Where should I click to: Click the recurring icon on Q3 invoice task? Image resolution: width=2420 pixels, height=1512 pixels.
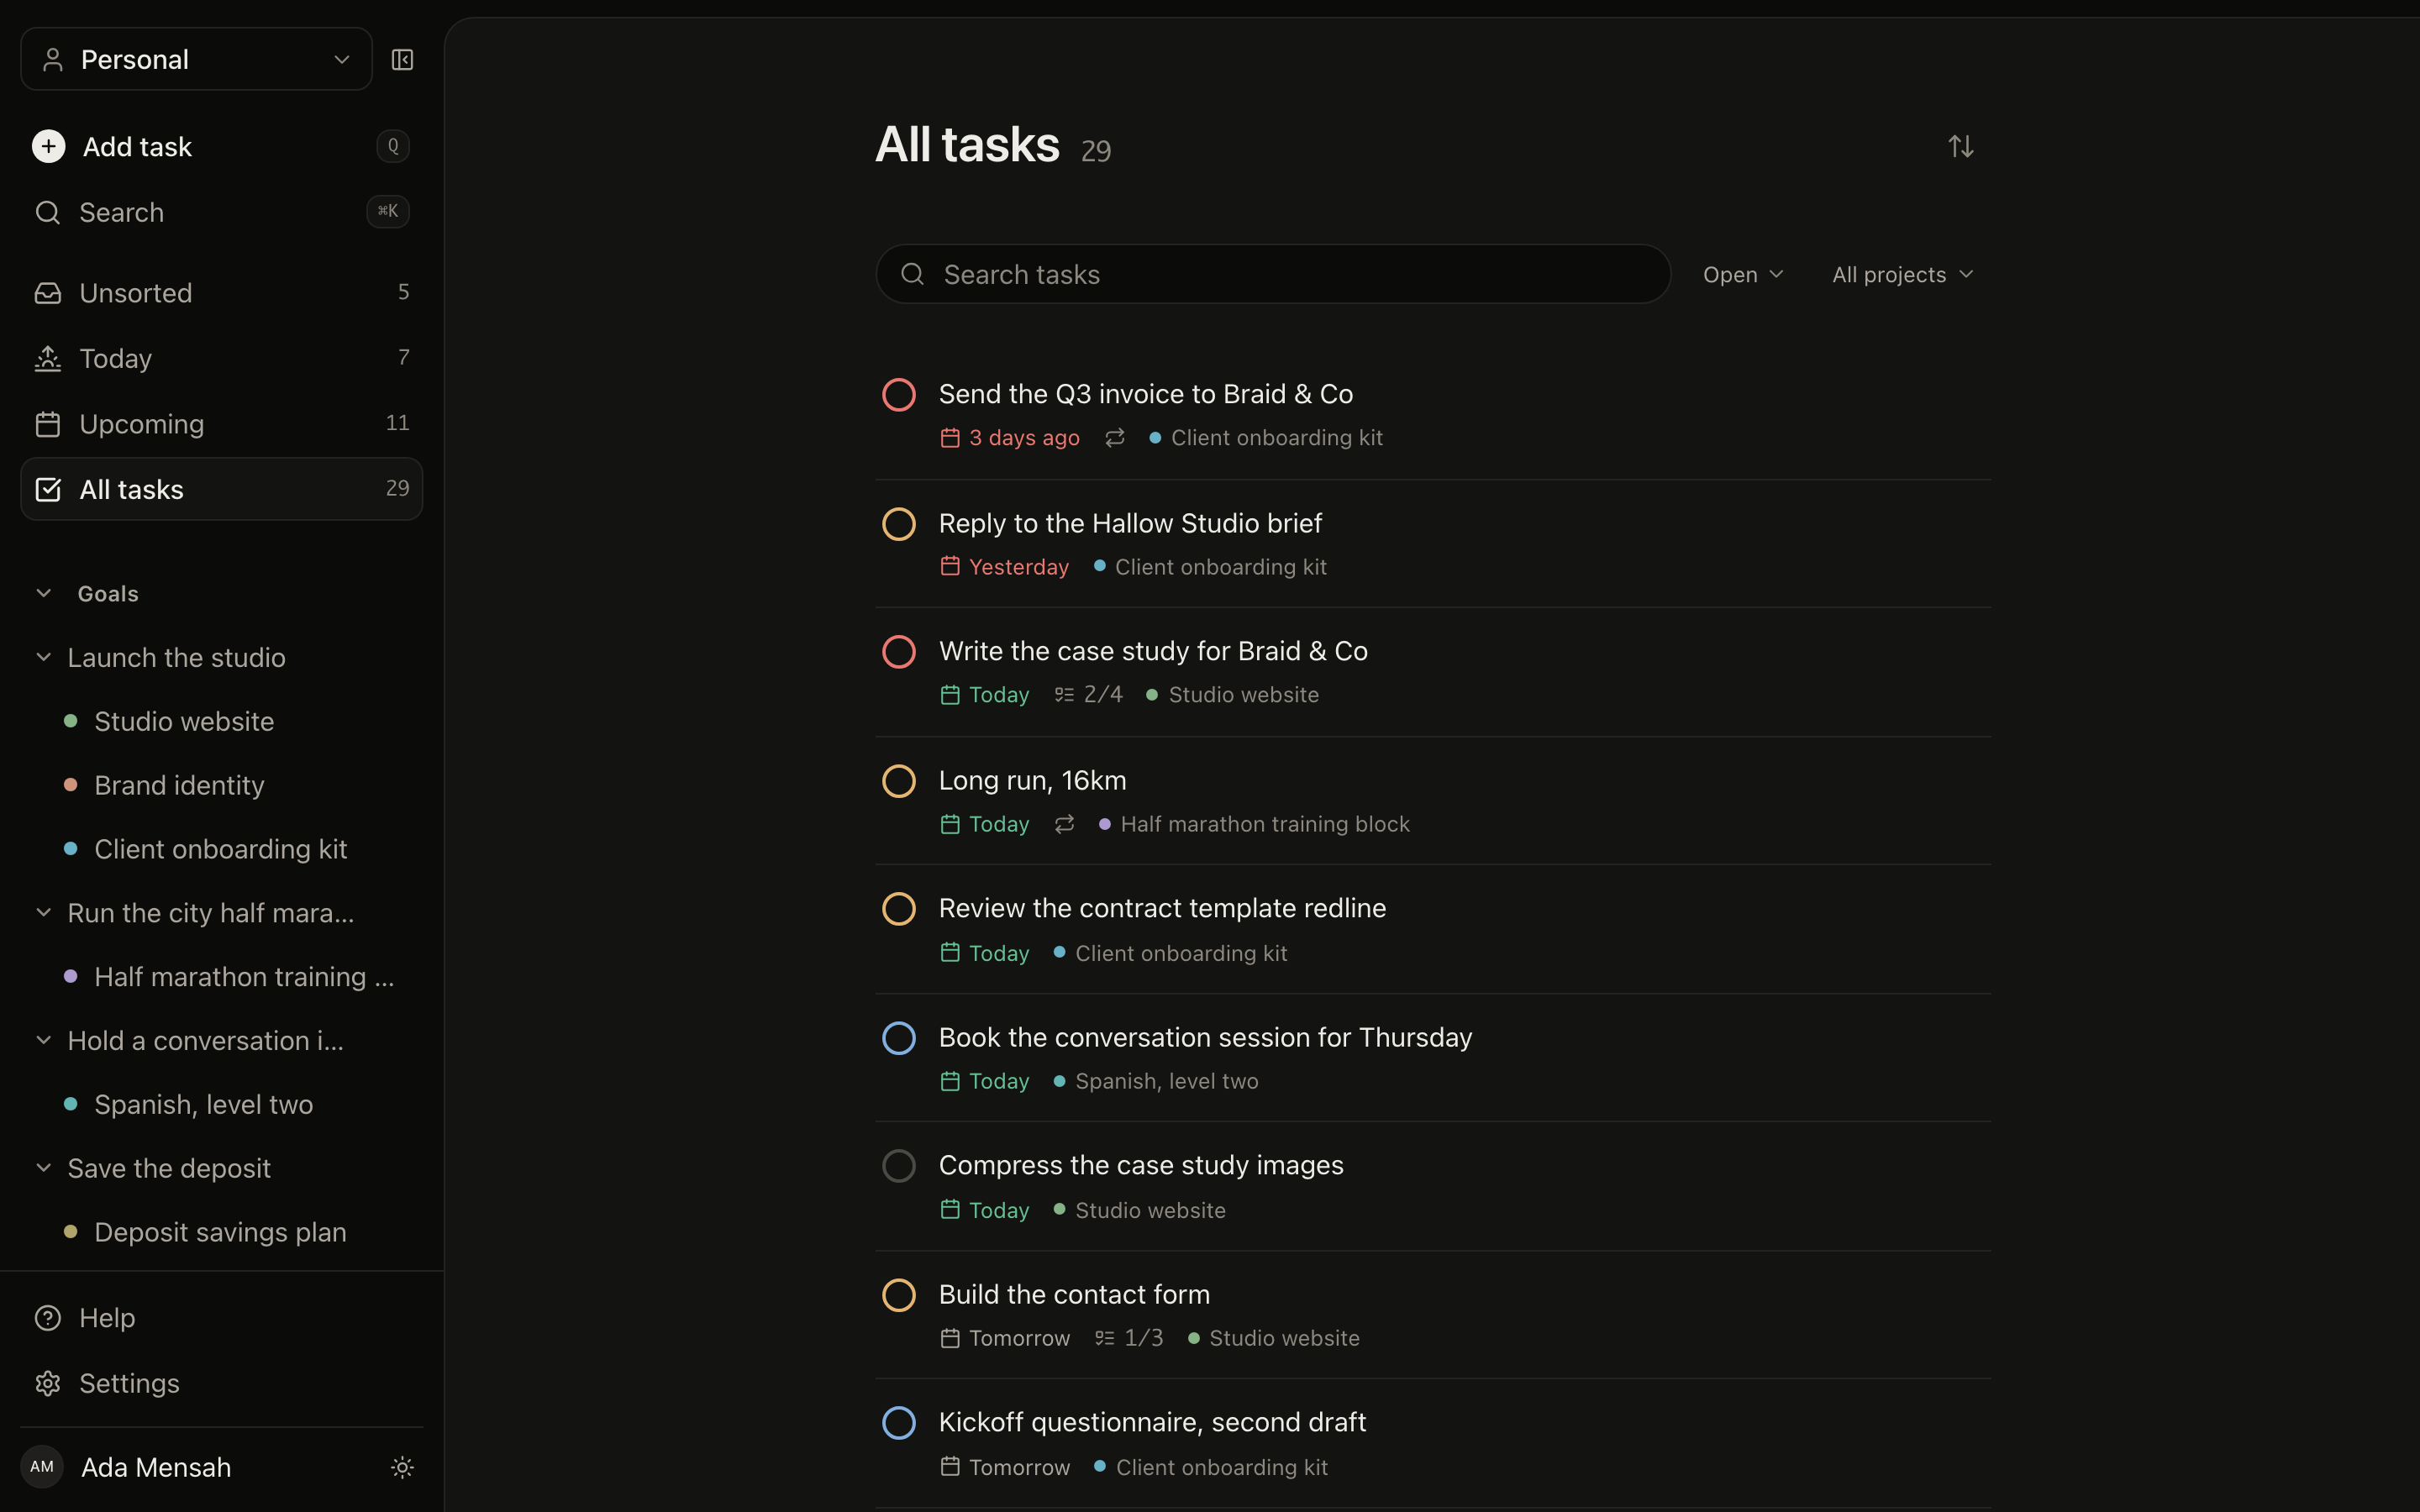point(1115,438)
